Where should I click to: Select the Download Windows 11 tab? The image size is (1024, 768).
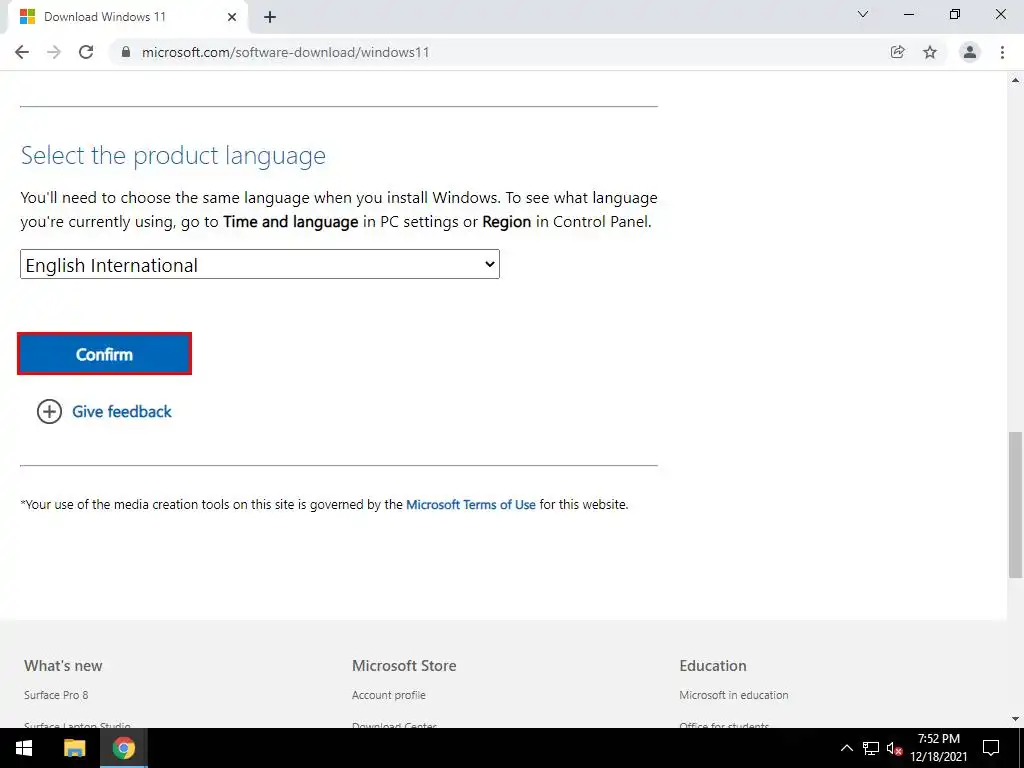click(x=127, y=17)
